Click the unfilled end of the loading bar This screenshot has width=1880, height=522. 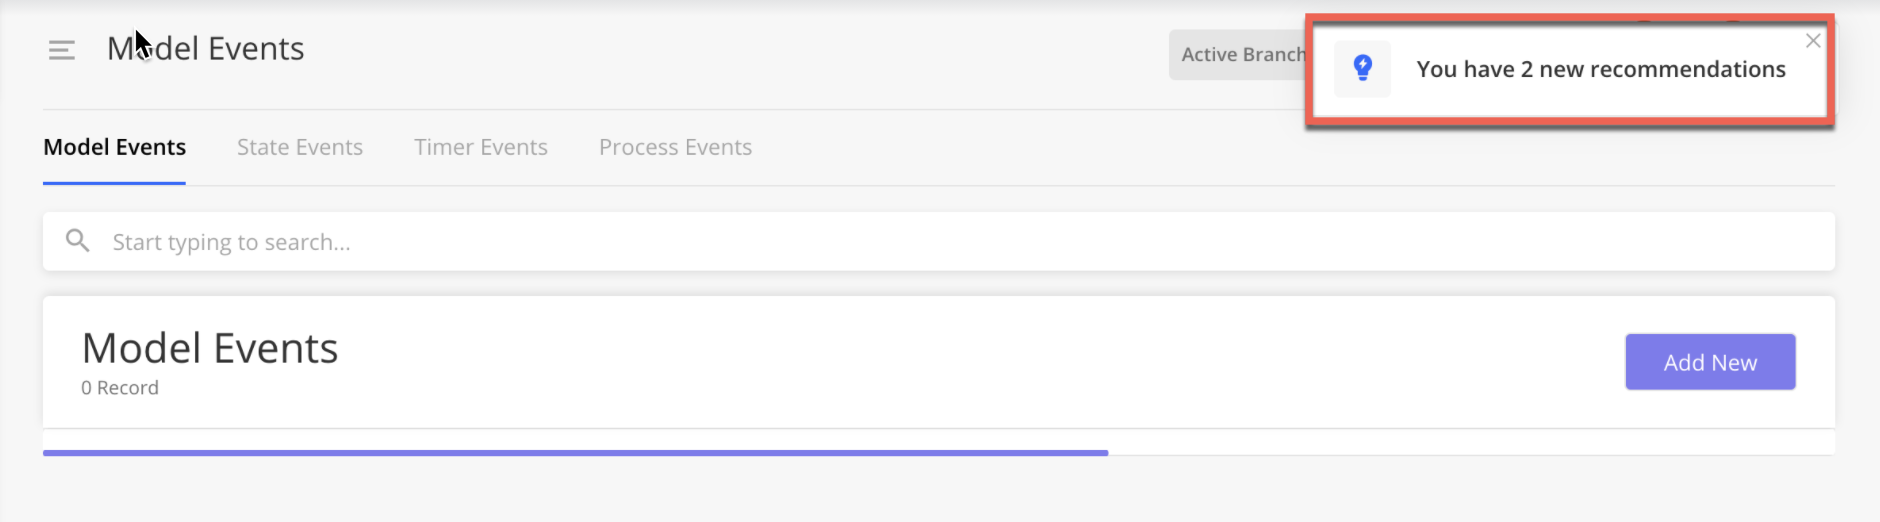pyautogui.click(x=1471, y=453)
